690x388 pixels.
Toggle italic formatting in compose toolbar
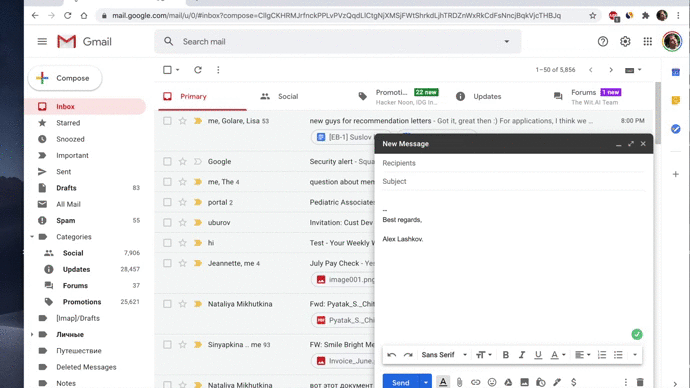point(521,355)
